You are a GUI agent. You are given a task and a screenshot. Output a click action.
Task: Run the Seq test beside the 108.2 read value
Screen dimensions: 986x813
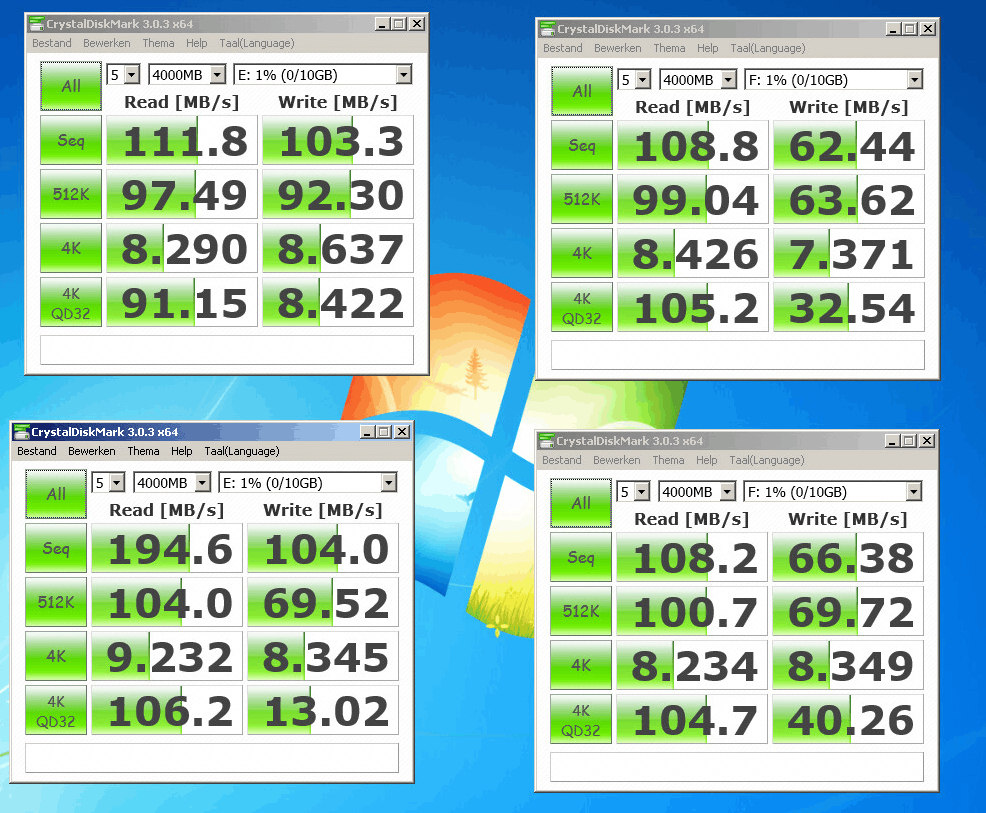point(580,557)
